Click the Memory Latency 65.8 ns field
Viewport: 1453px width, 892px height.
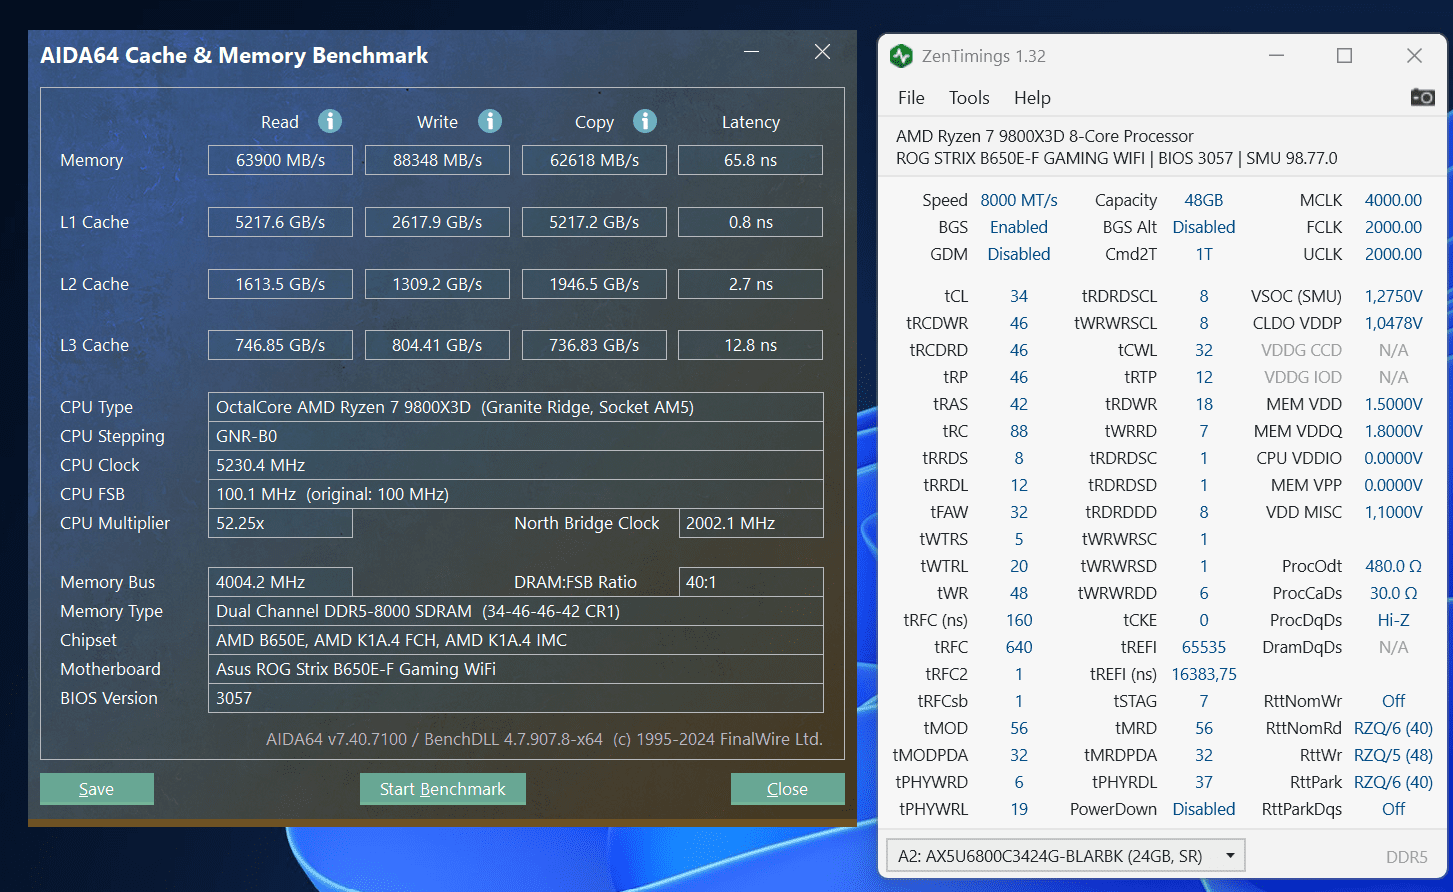(x=750, y=160)
